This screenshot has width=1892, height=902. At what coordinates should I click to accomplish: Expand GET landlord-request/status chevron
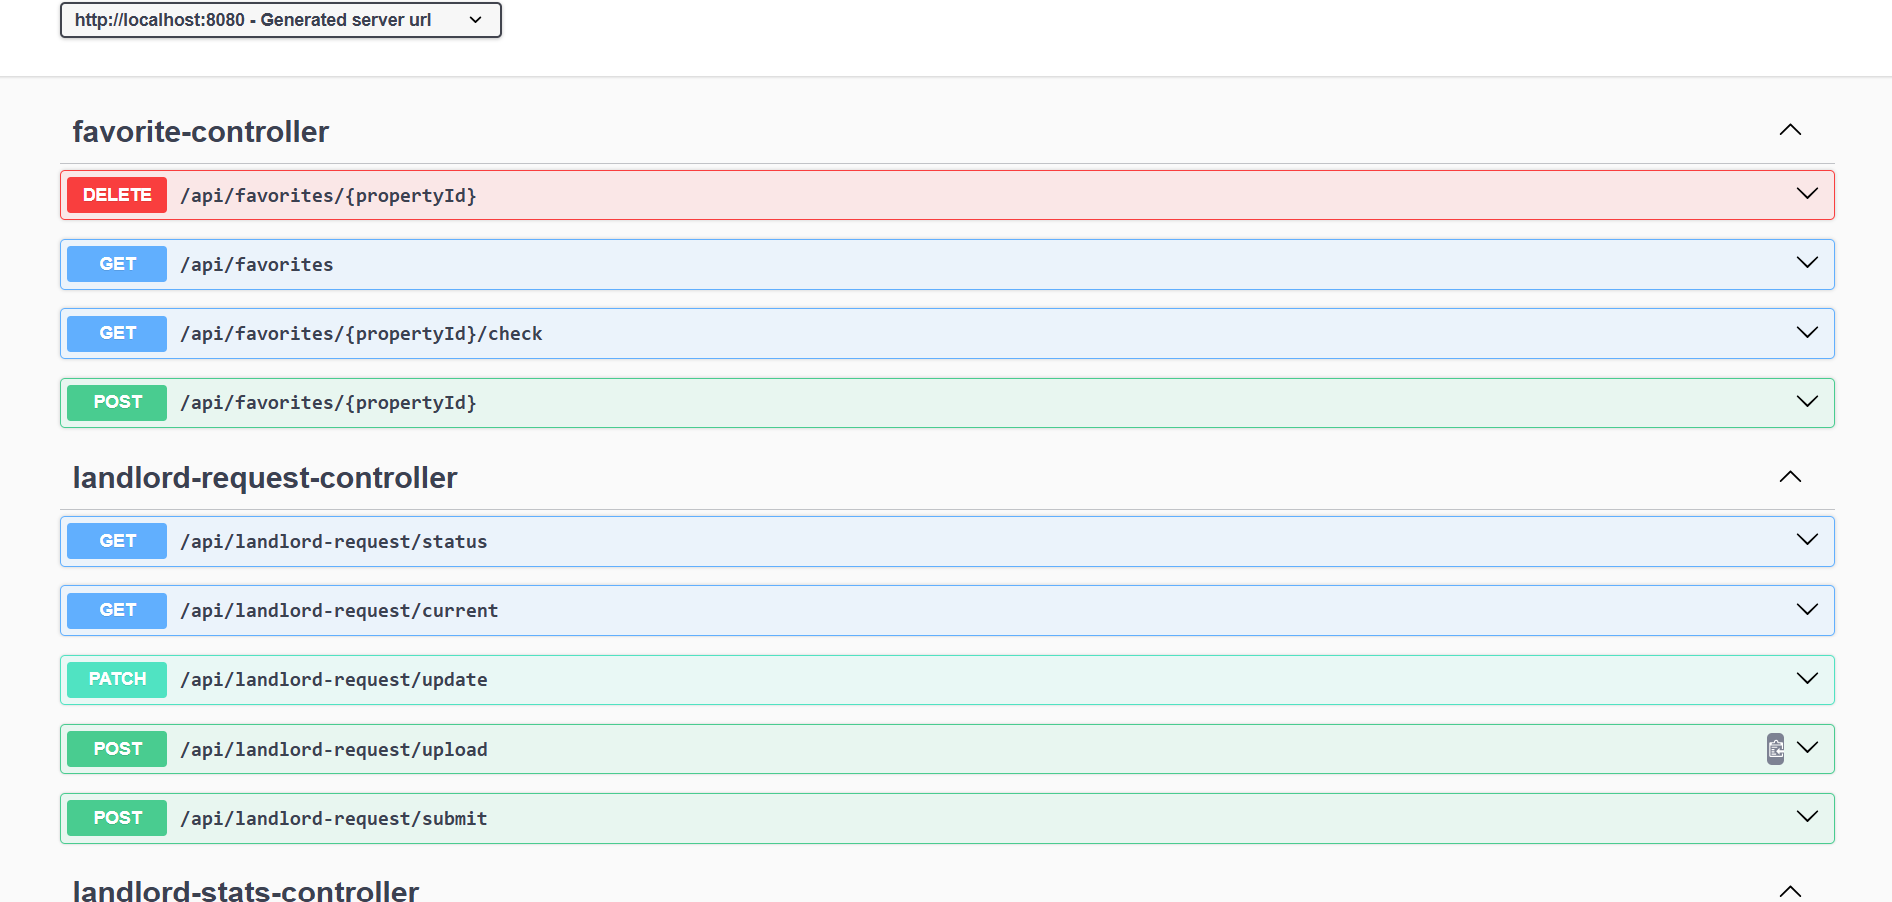click(1807, 540)
